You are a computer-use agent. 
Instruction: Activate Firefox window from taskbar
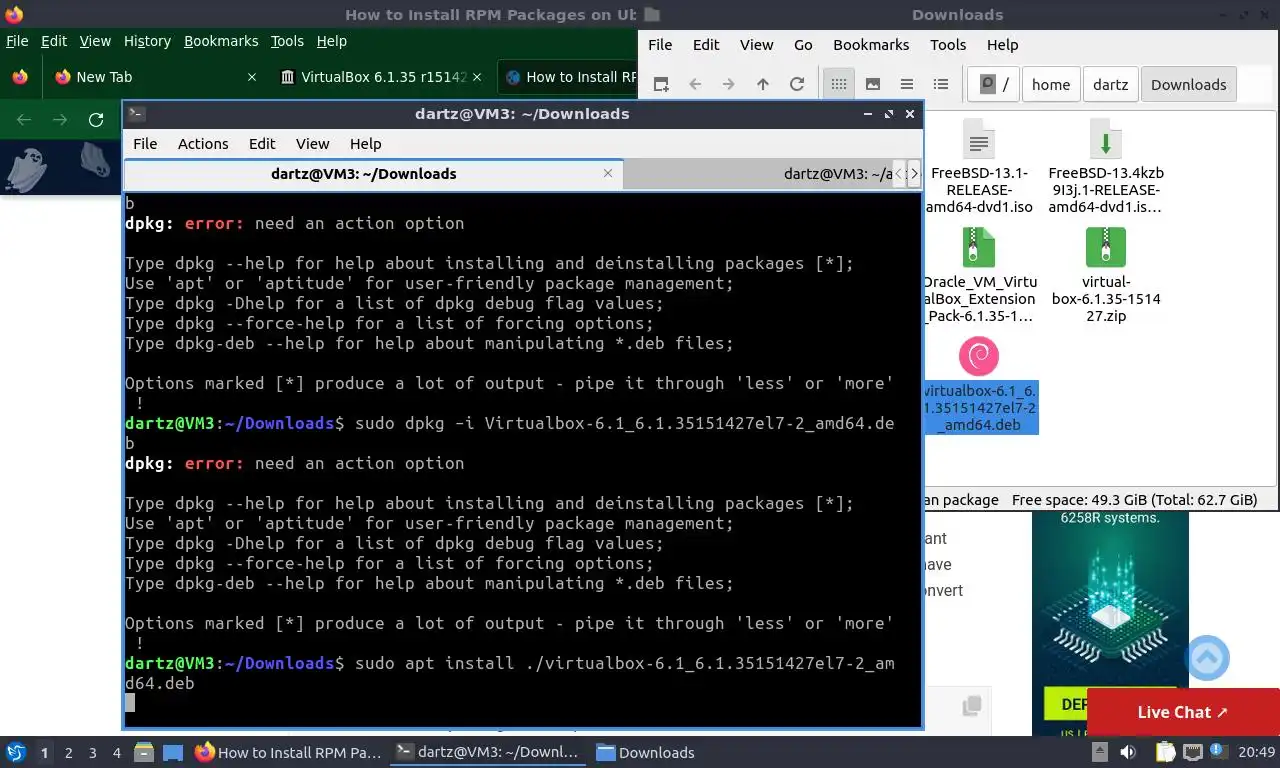pyautogui.click(x=288, y=752)
